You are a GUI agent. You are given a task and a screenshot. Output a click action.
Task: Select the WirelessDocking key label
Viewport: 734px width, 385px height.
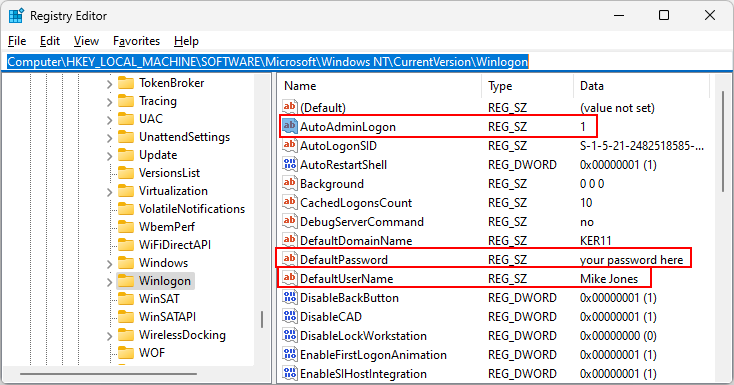[182, 335]
